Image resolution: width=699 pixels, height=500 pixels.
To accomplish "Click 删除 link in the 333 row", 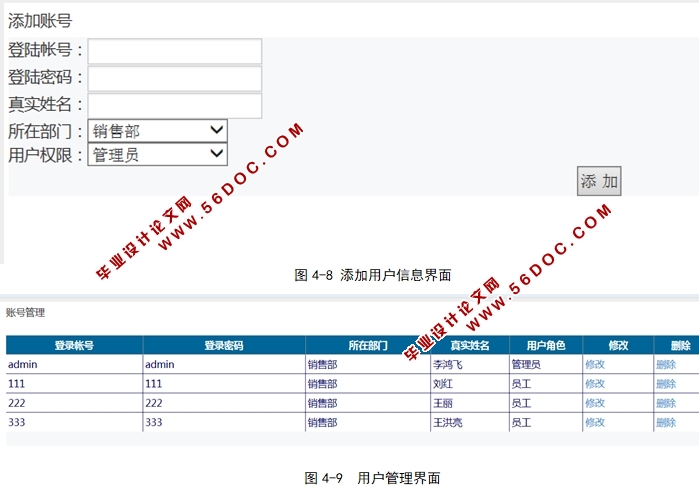I will (x=666, y=422).
